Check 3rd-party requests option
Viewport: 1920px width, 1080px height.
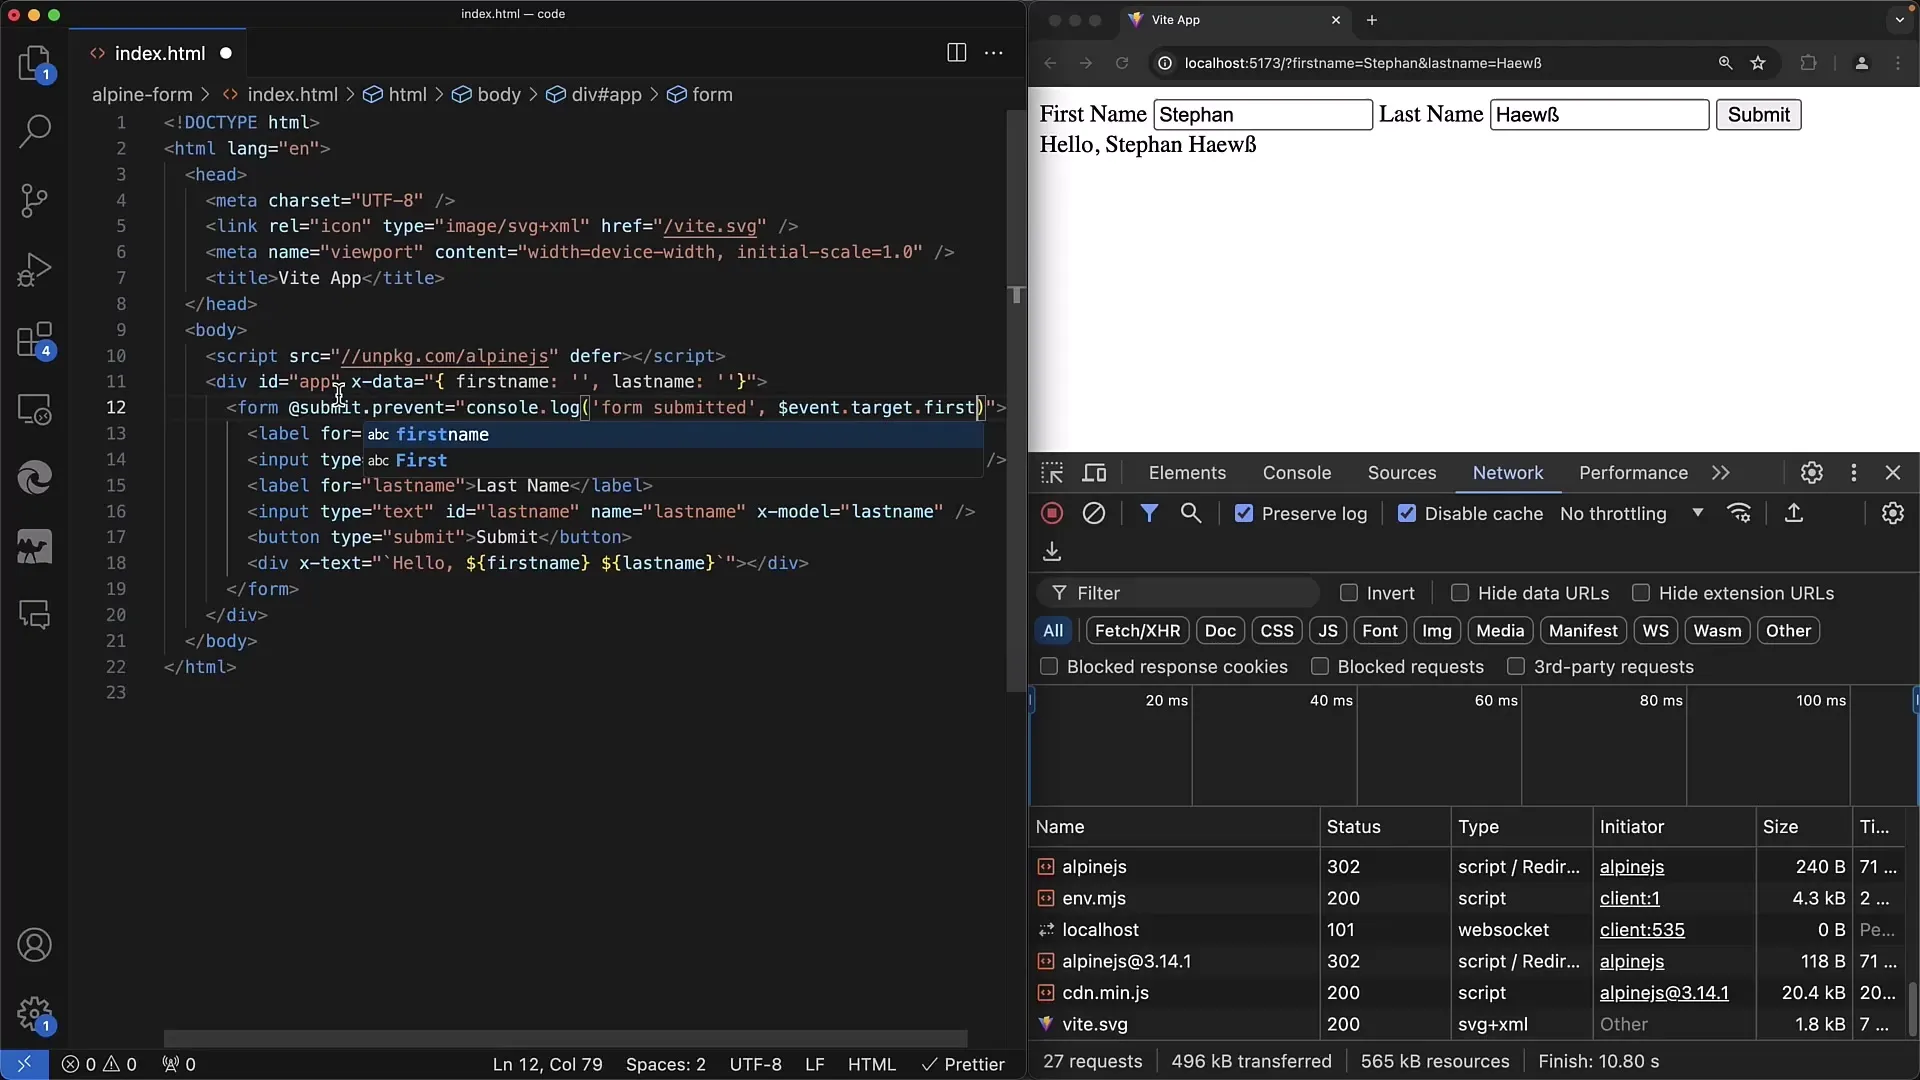[1516, 666]
